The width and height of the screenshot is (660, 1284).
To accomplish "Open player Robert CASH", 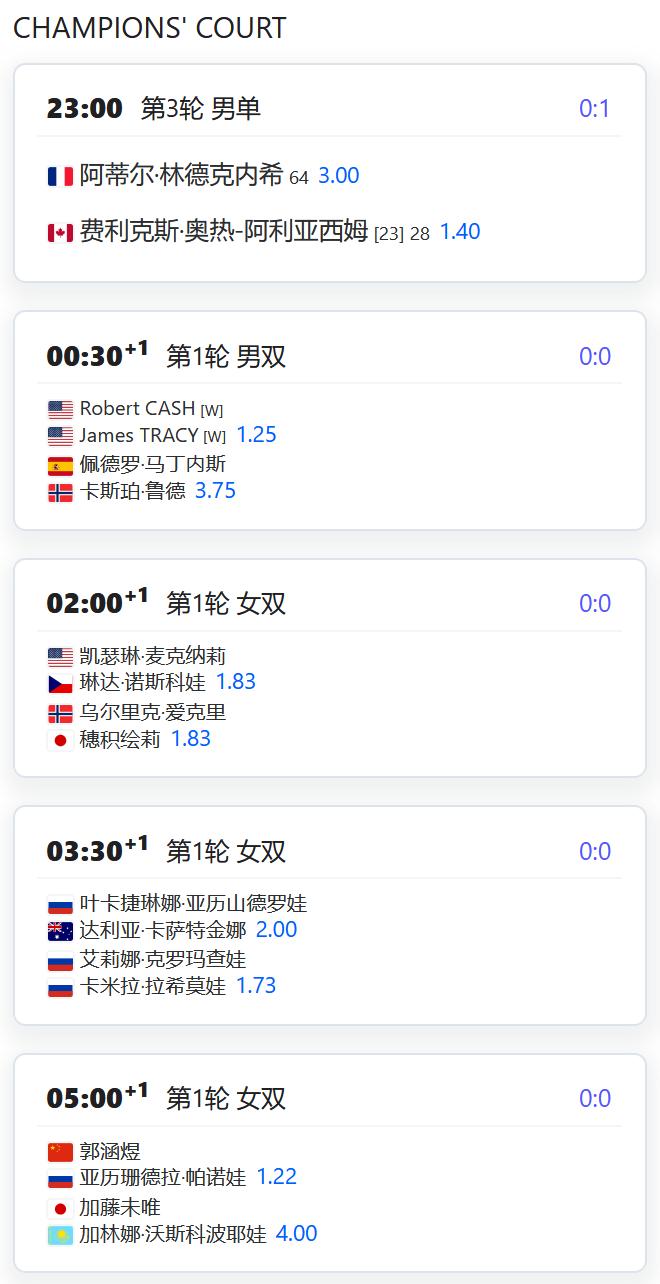I will point(137,408).
